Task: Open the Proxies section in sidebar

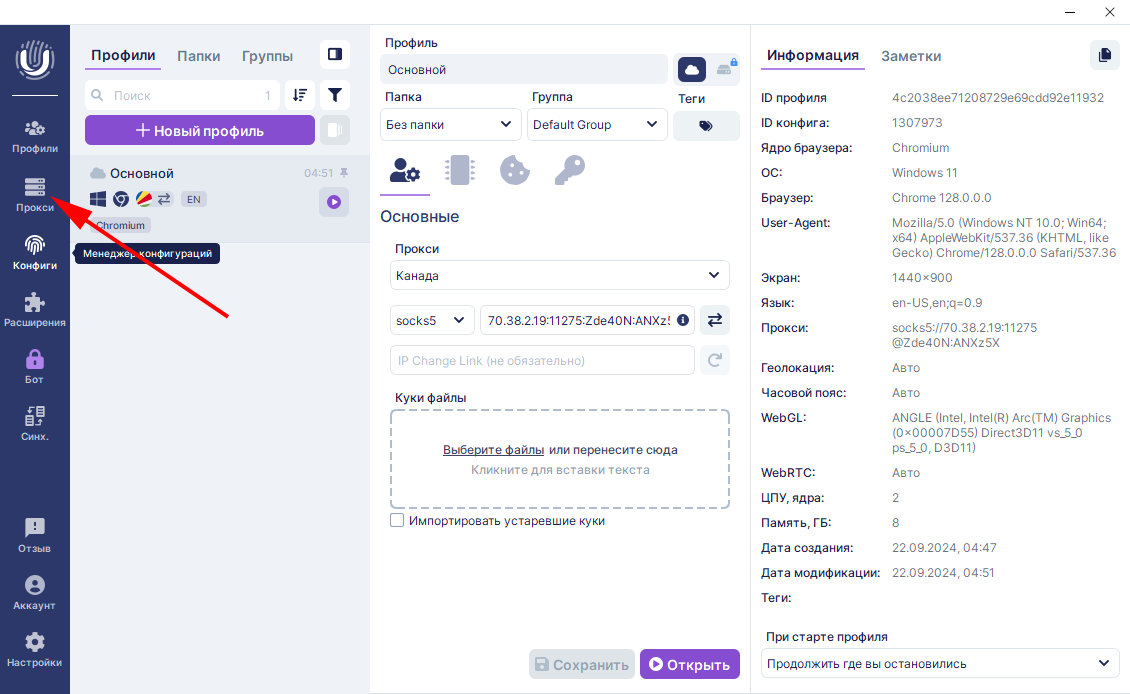Action: (35, 194)
